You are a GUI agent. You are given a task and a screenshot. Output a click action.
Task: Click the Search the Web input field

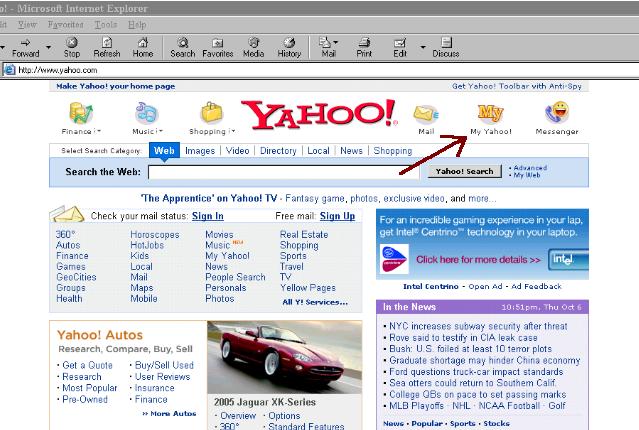point(284,172)
